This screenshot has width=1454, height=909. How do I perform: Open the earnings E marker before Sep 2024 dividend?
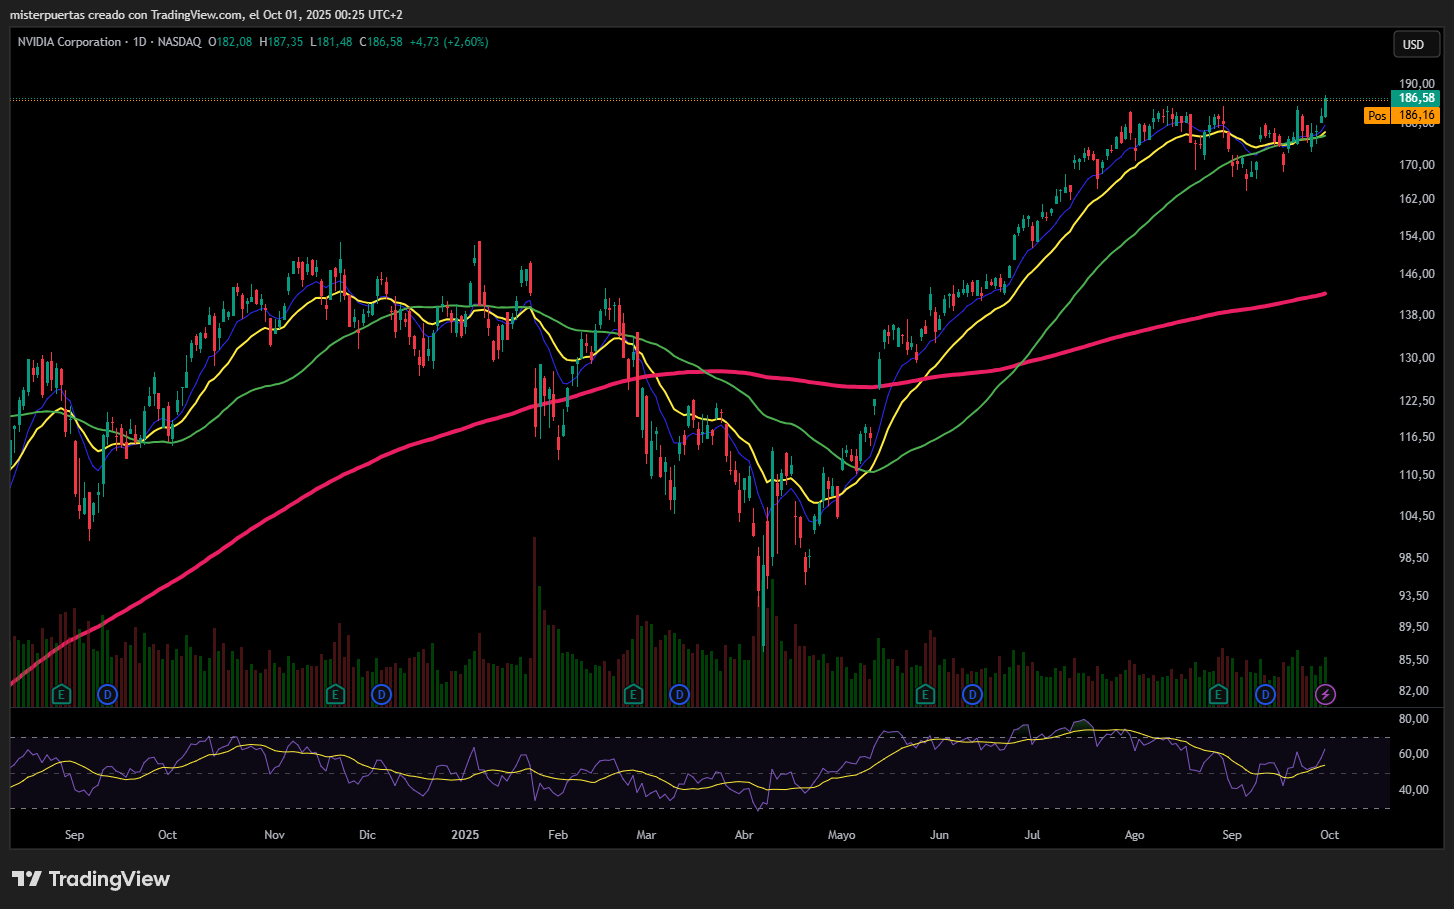coord(62,694)
